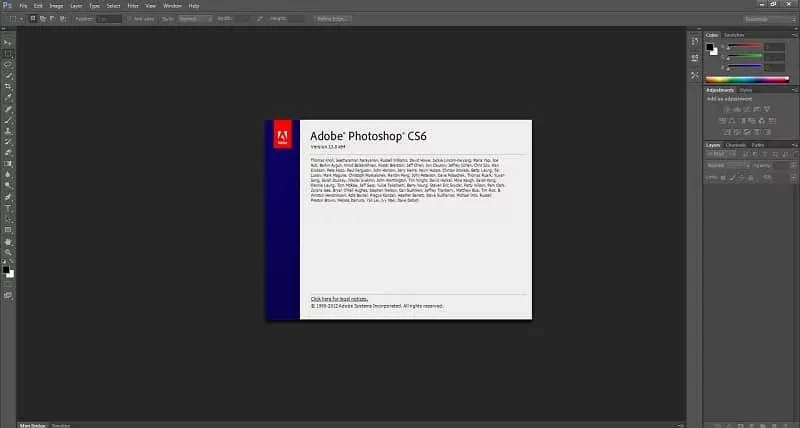The image size is (800, 428).
Task: Select the Zoom tool in toolbar
Action: click(8, 251)
